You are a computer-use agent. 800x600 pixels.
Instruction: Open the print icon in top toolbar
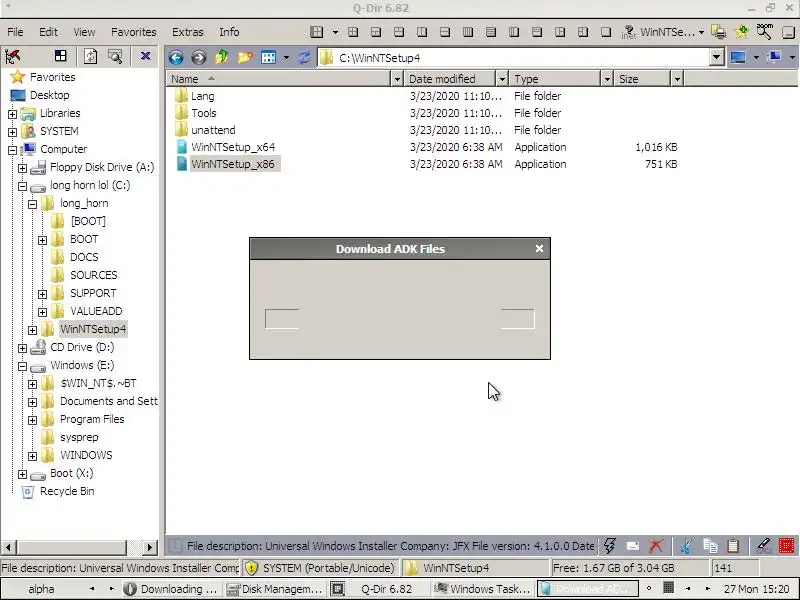pos(719,32)
